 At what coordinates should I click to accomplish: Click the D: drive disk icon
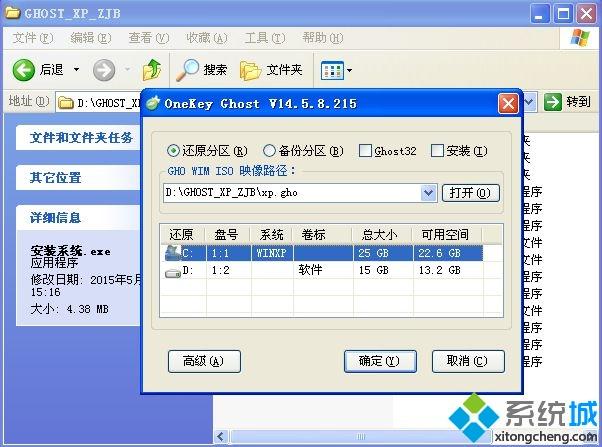pyautogui.click(x=173, y=273)
